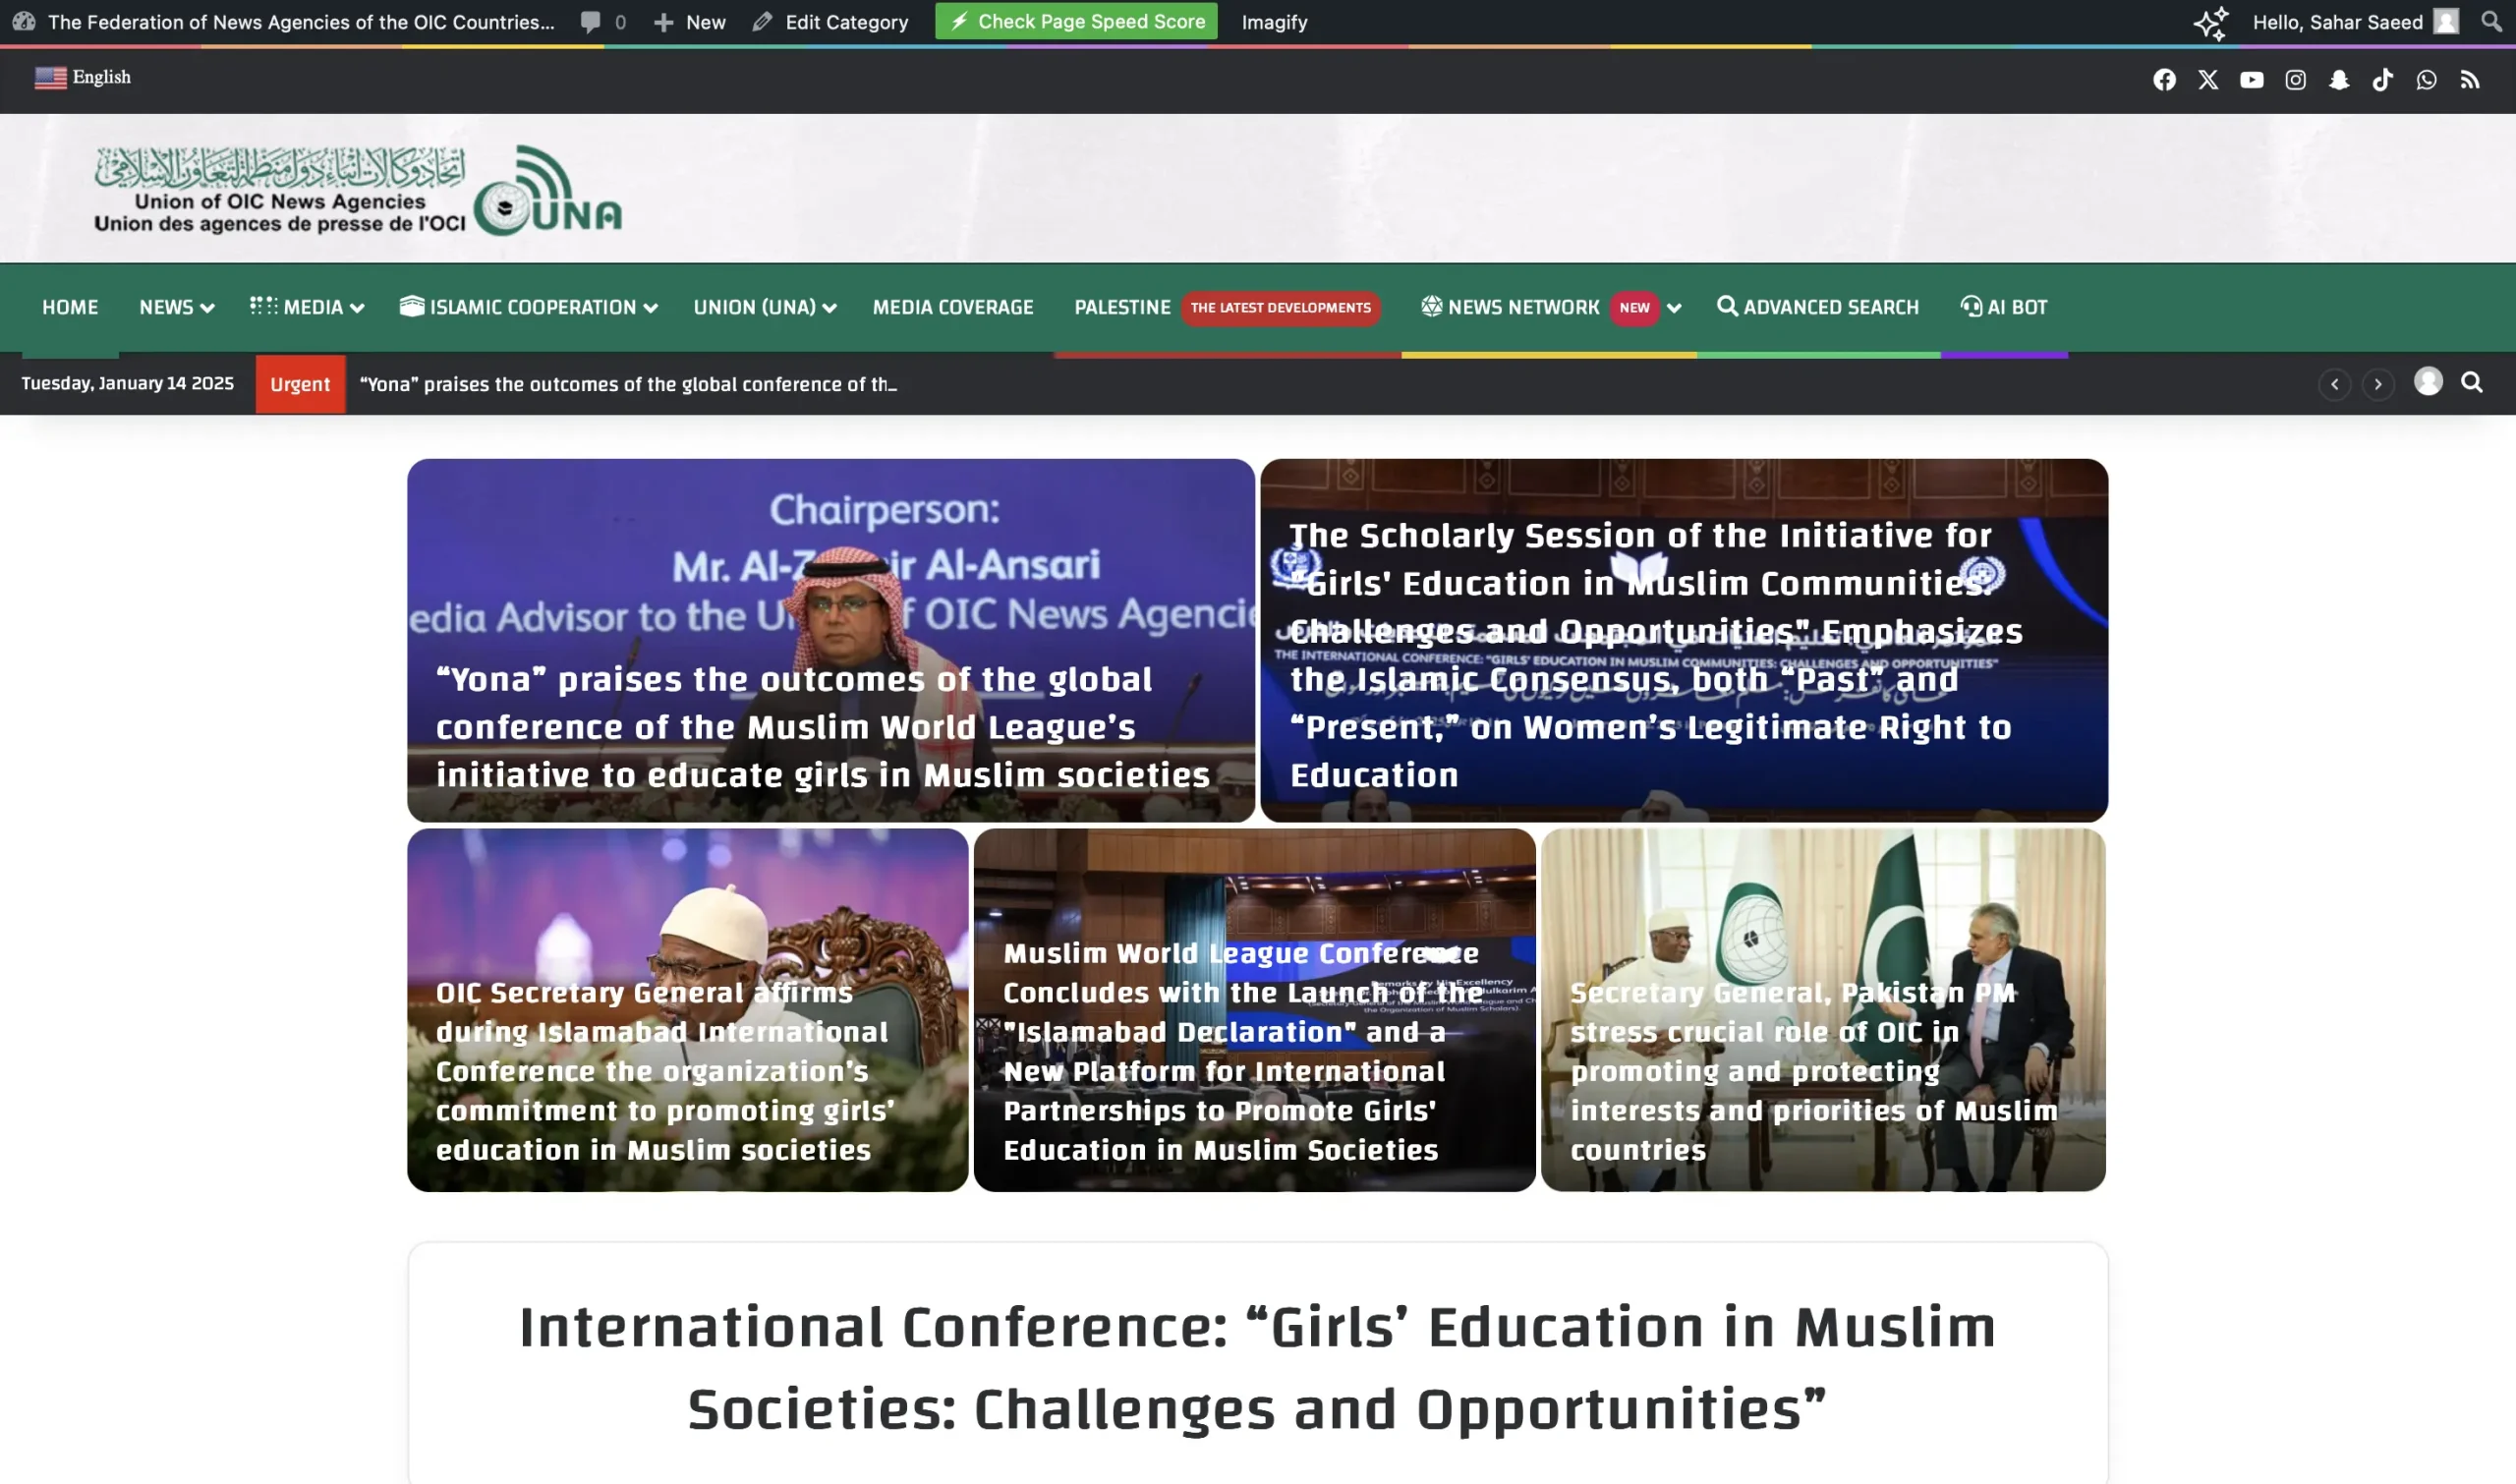This screenshot has width=2516, height=1484.
Task: Click Imagify in the admin bar
Action: [1274, 22]
